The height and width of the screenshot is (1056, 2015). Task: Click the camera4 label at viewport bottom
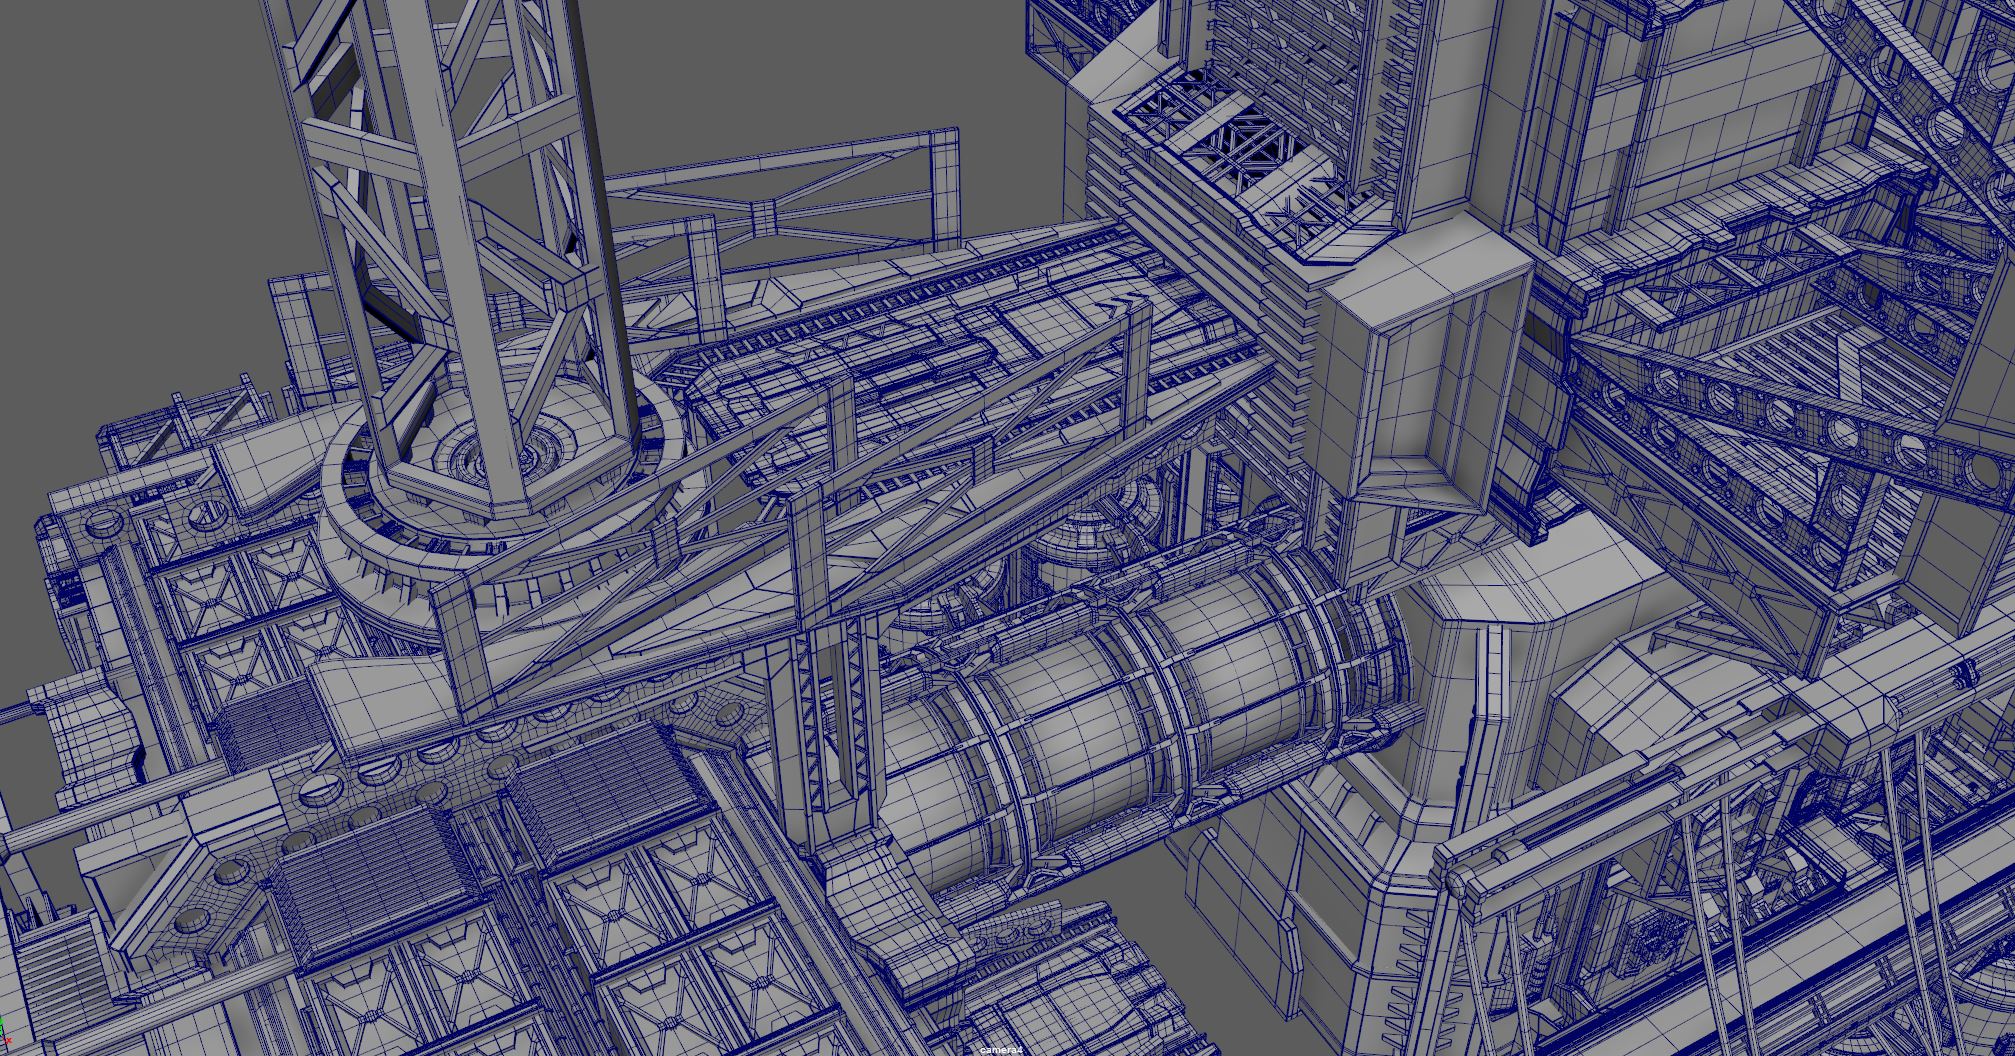1000,1050
